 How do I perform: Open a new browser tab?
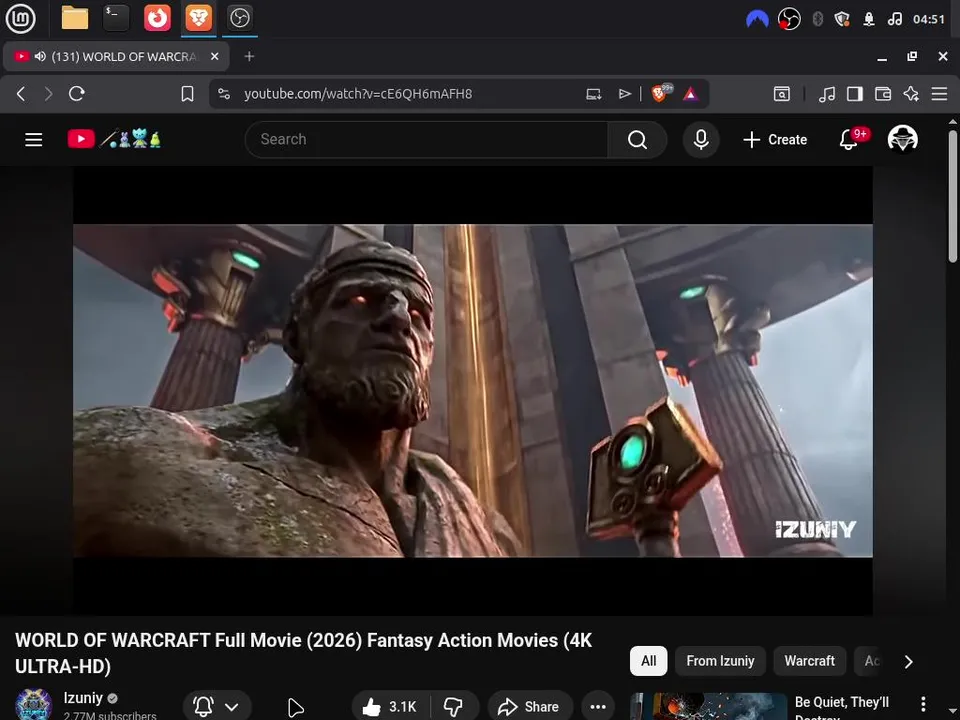point(249,56)
